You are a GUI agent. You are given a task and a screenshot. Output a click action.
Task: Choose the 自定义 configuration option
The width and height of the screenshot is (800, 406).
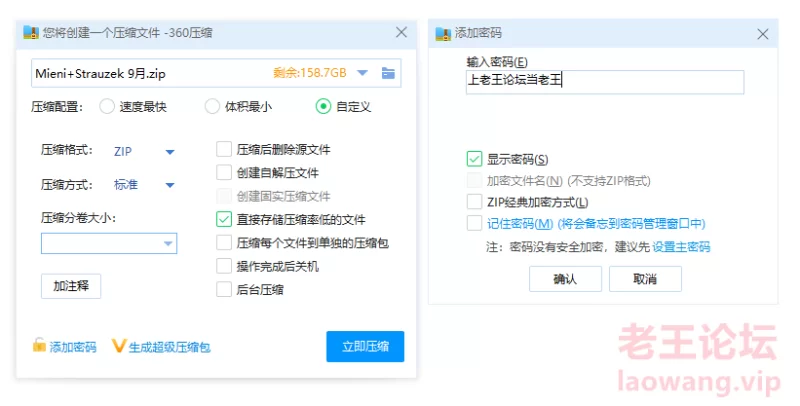pyautogui.click(x=323, y=106)
